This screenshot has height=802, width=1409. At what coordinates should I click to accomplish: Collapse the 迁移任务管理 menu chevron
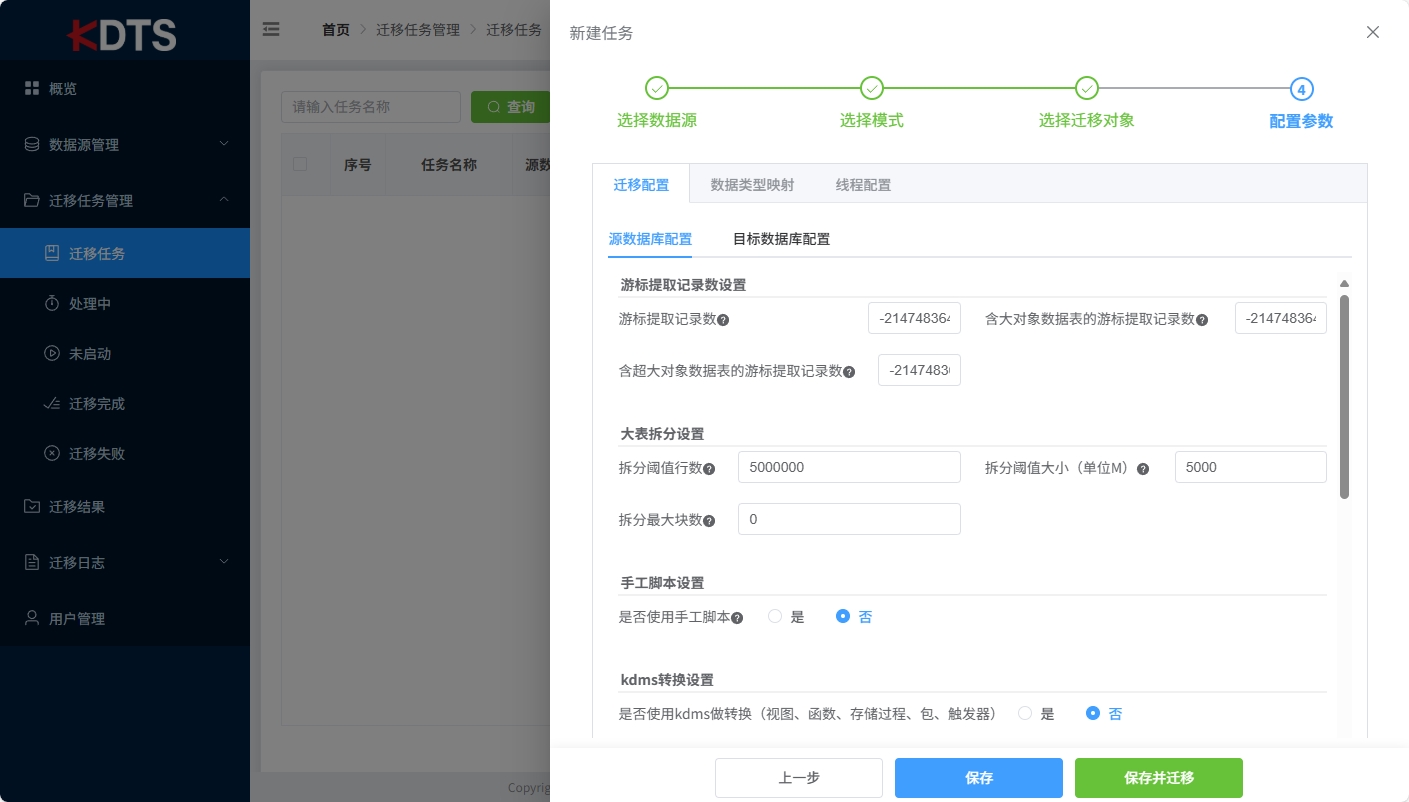(x=224, y=199)
